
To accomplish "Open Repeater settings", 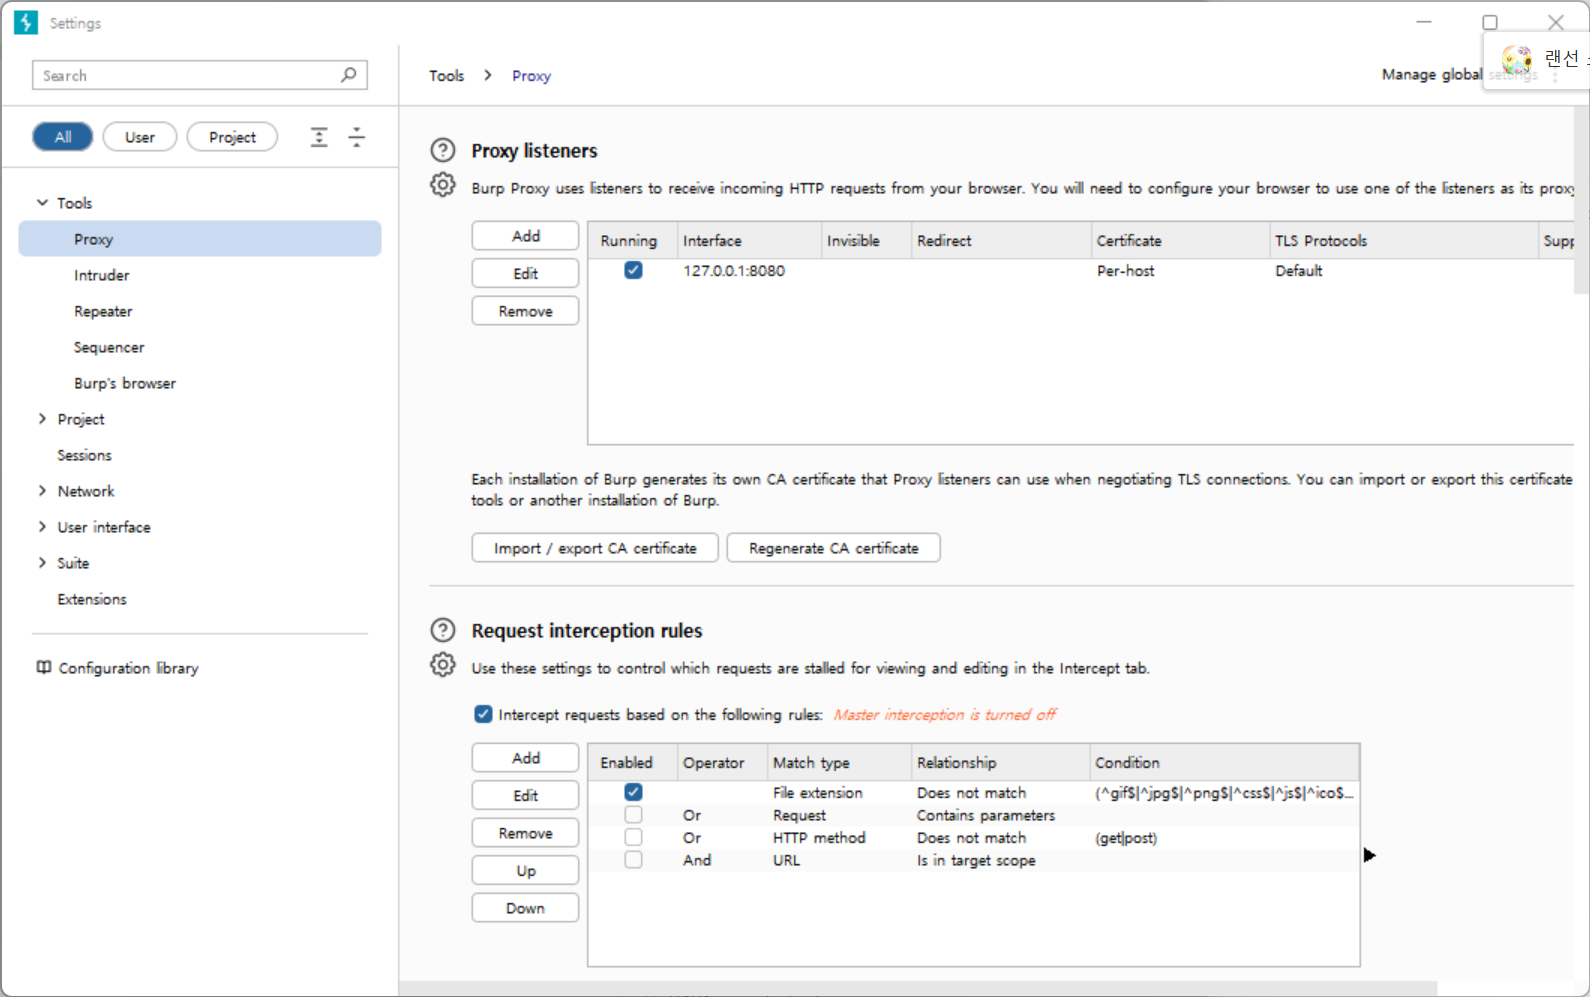I will click(103, 311).
